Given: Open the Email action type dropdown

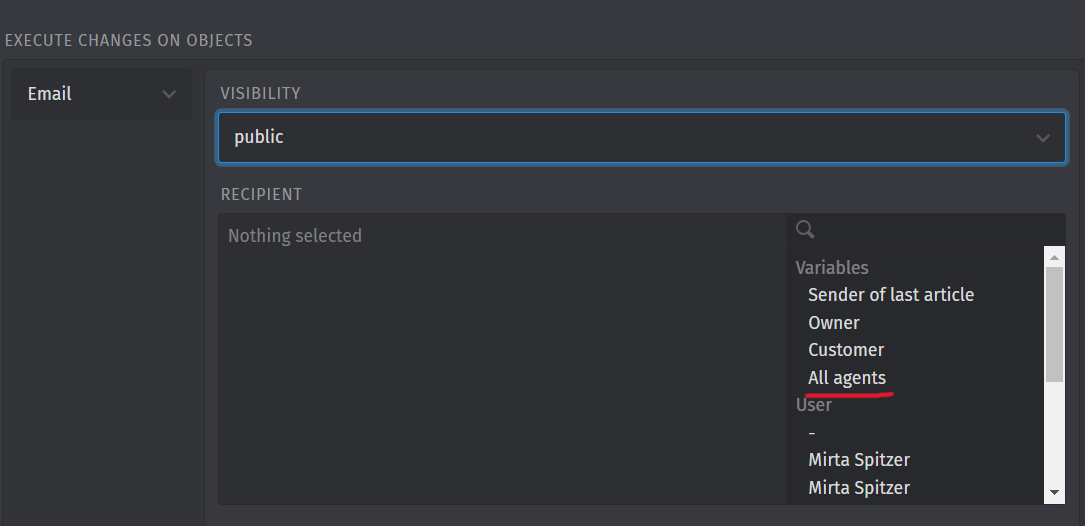Looking at the screenshot, I should tap(101, 94).
